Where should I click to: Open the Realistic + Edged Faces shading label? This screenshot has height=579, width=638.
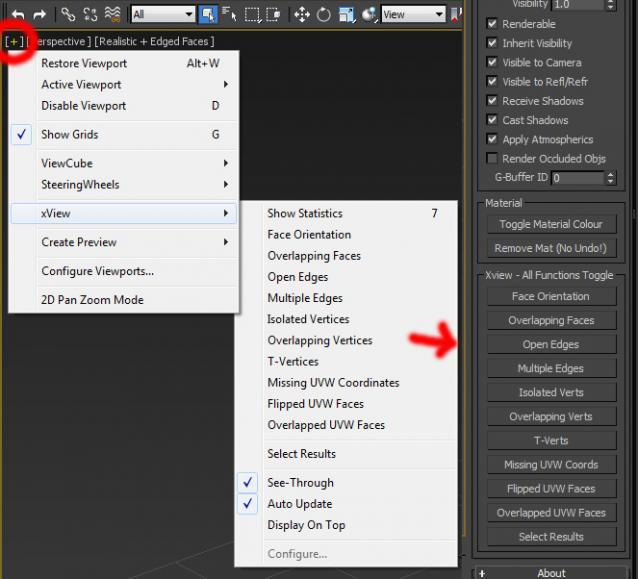coord(154,42)
